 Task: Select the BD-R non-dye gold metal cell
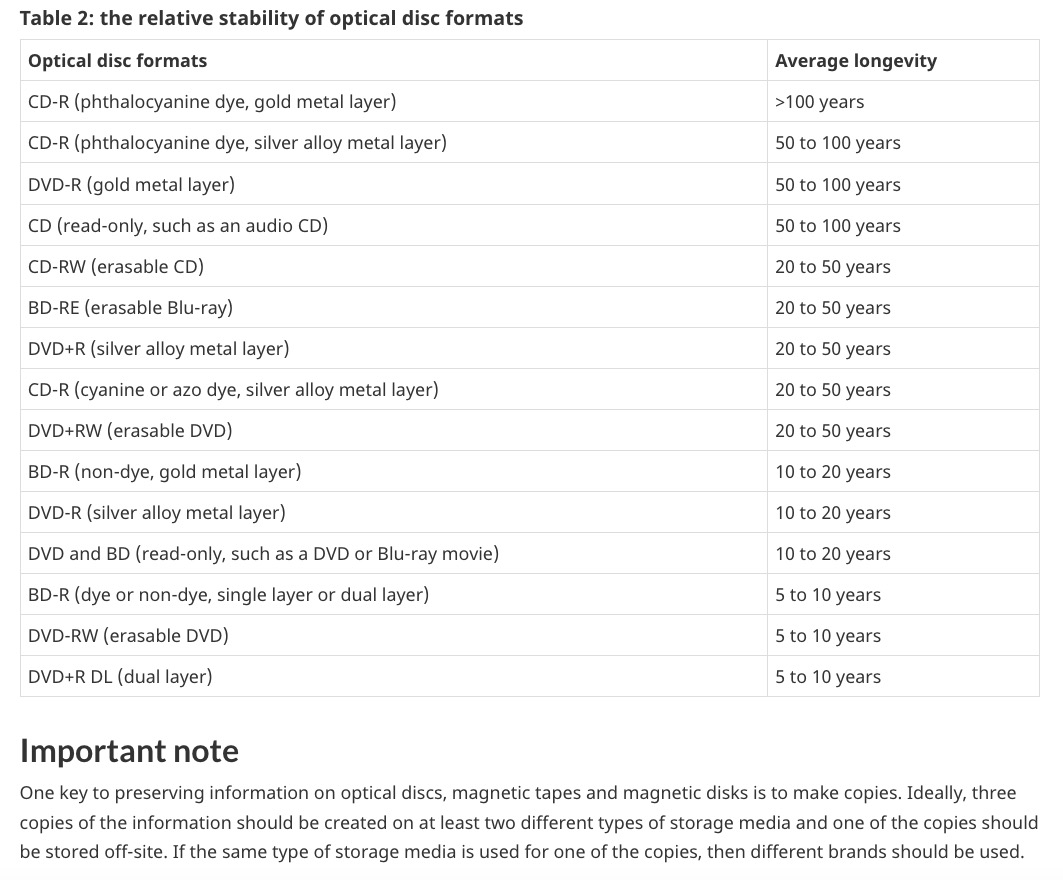click(x=394, y=472)
